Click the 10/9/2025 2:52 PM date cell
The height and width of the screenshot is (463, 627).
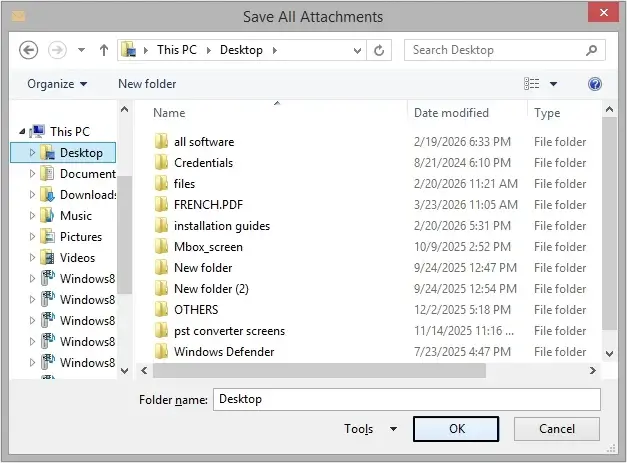462,247
